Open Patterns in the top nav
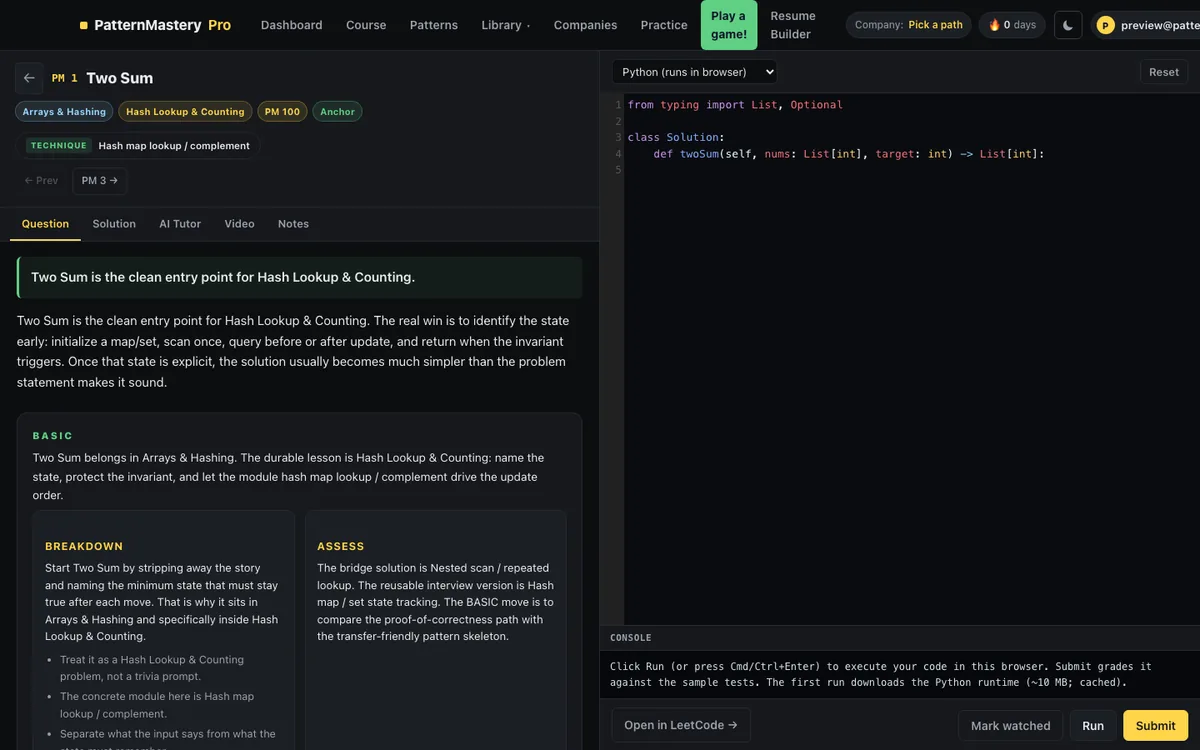The width and height of the screenshot is (1200, 750). click(434, 25)
